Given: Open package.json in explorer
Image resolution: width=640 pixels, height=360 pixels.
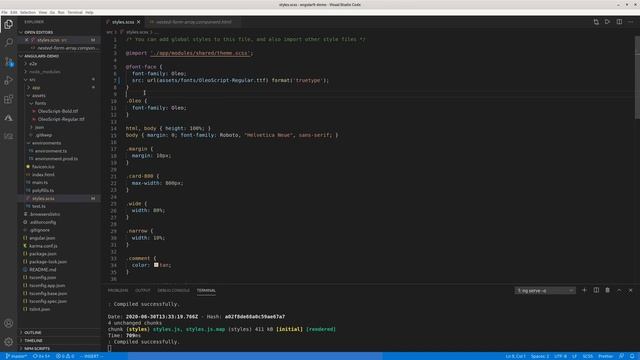Looking at the screenshot, I should [42, 254].
